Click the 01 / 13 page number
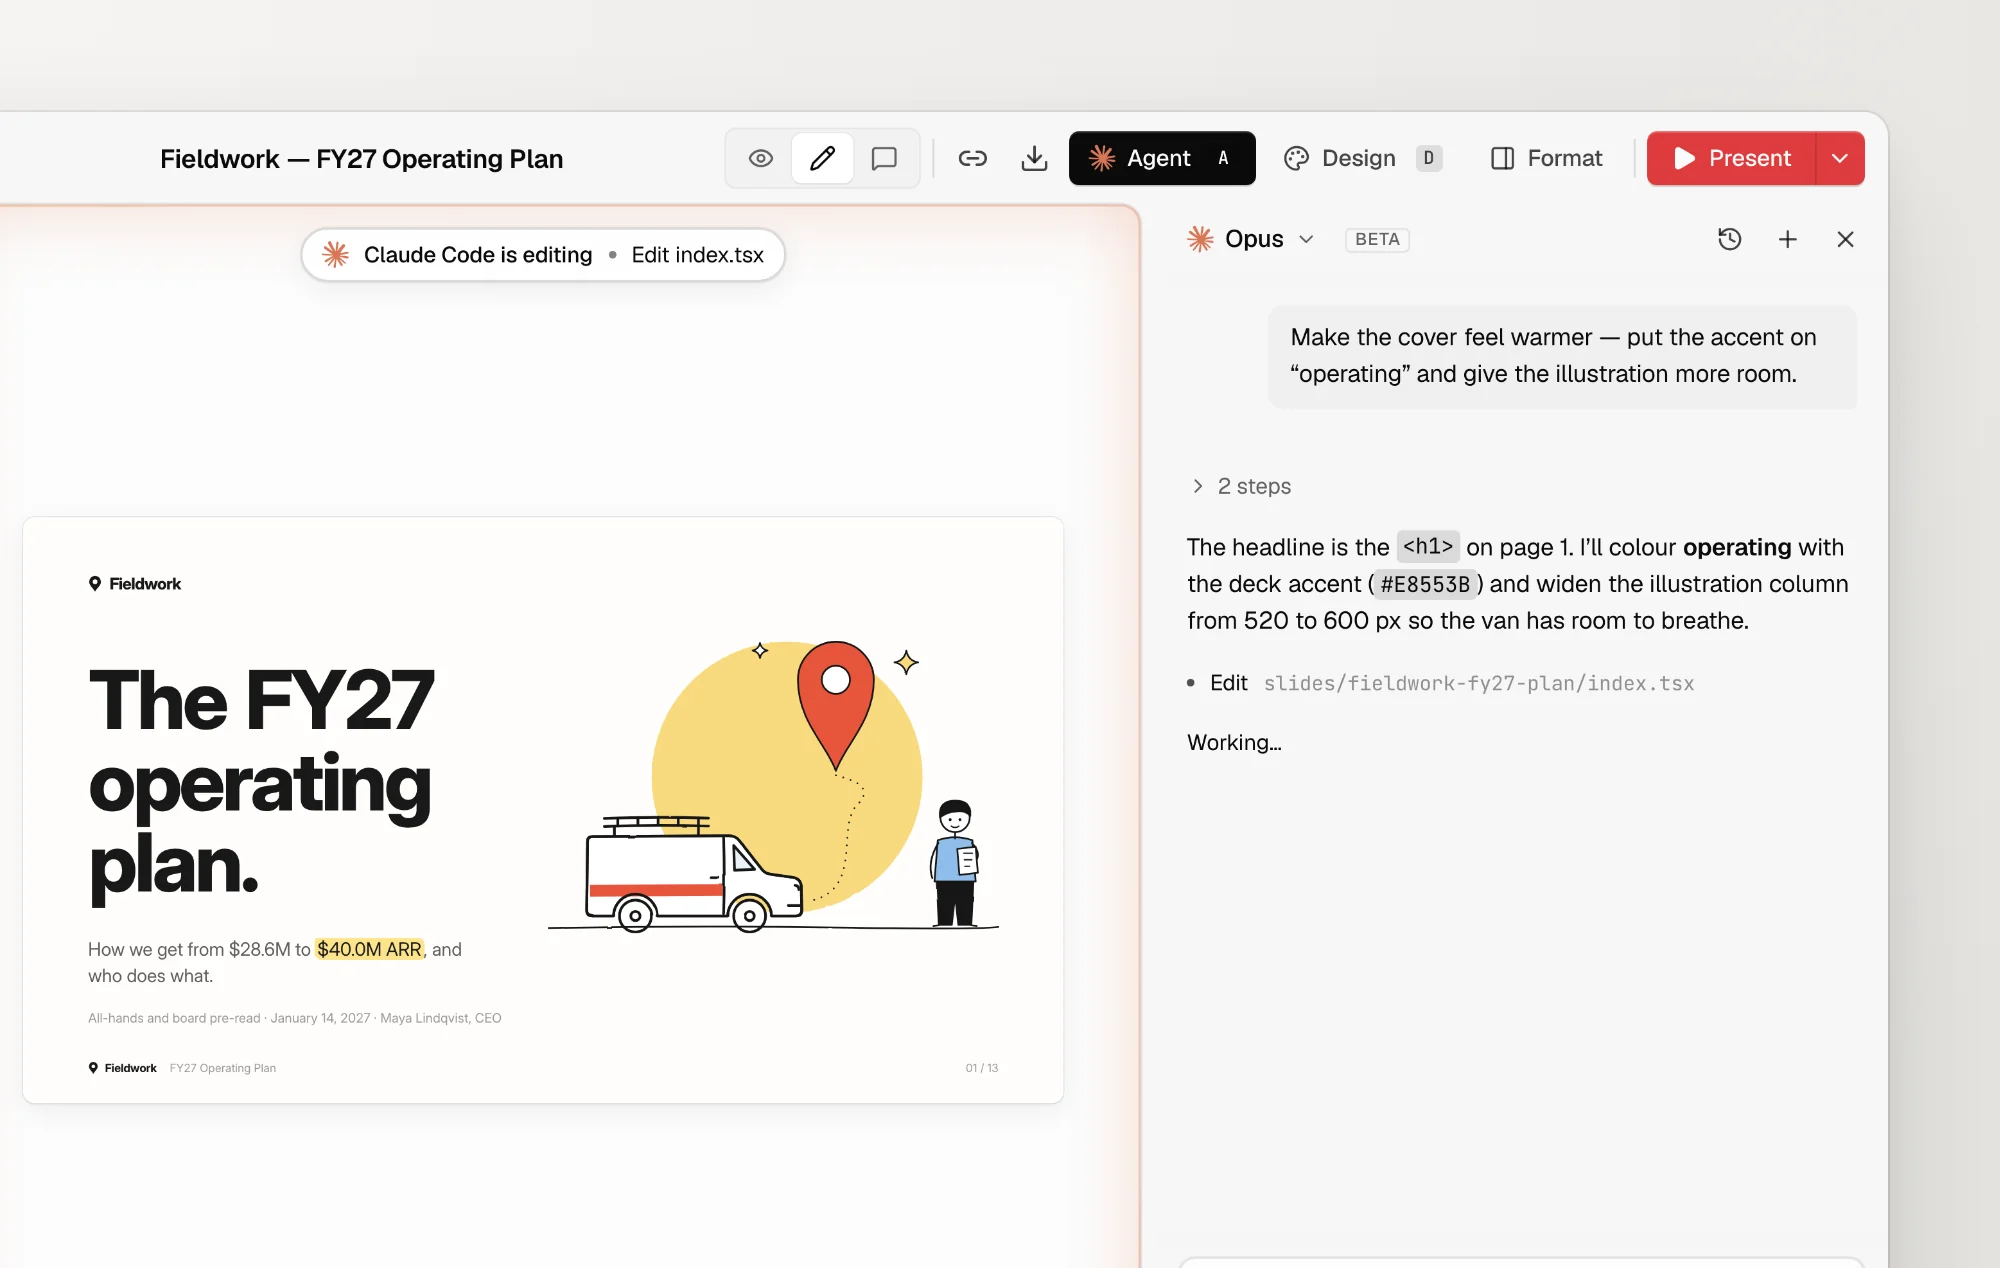 pos(982,1068)
